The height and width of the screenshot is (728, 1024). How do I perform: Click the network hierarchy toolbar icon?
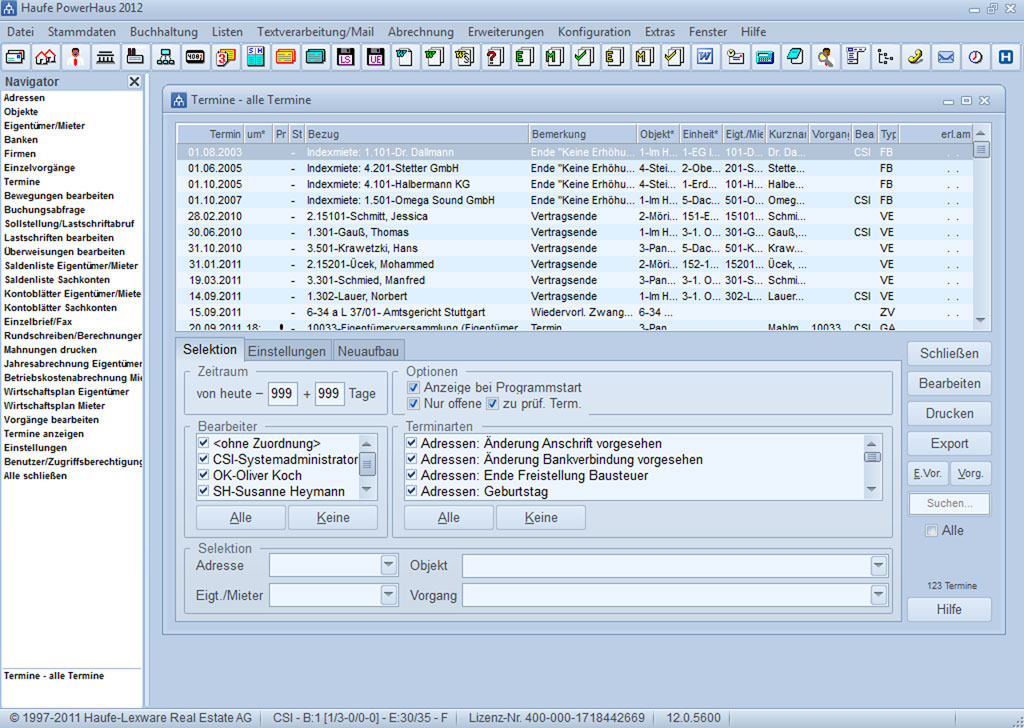[x=165, y=57]
